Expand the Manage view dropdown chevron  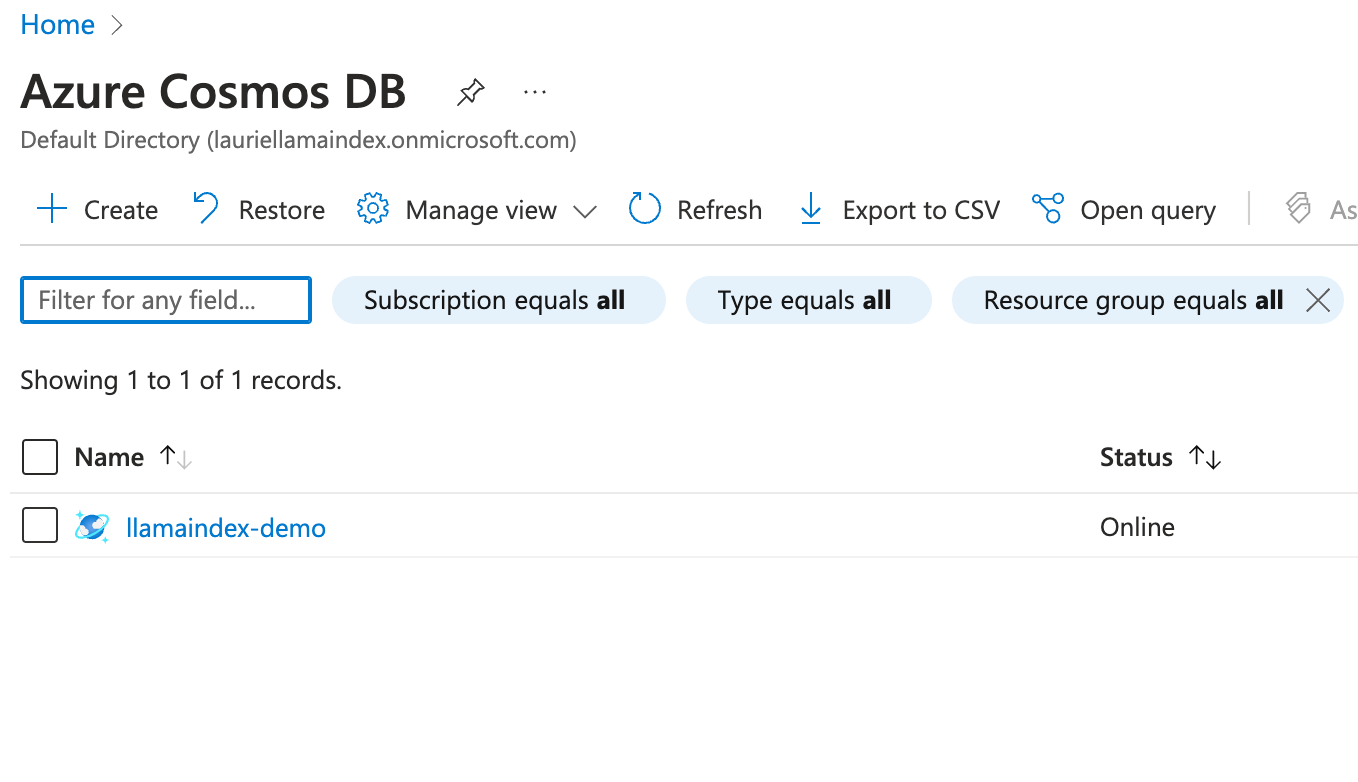[x=585, y=211]
